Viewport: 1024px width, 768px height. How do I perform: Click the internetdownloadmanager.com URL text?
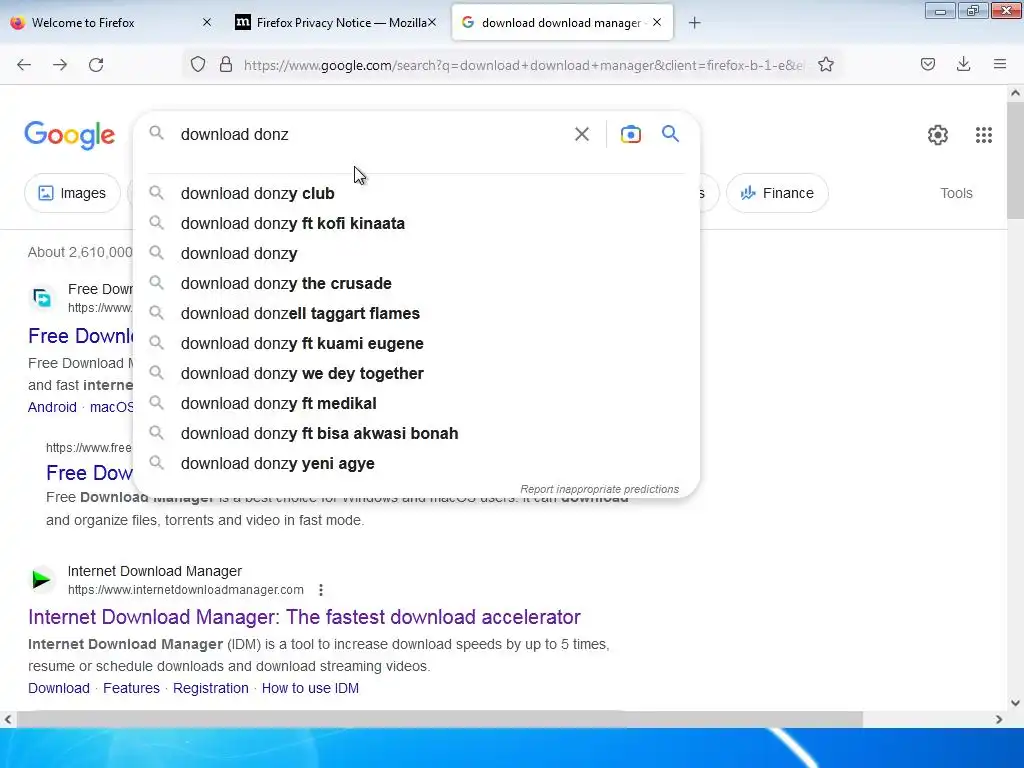(185, 590)
